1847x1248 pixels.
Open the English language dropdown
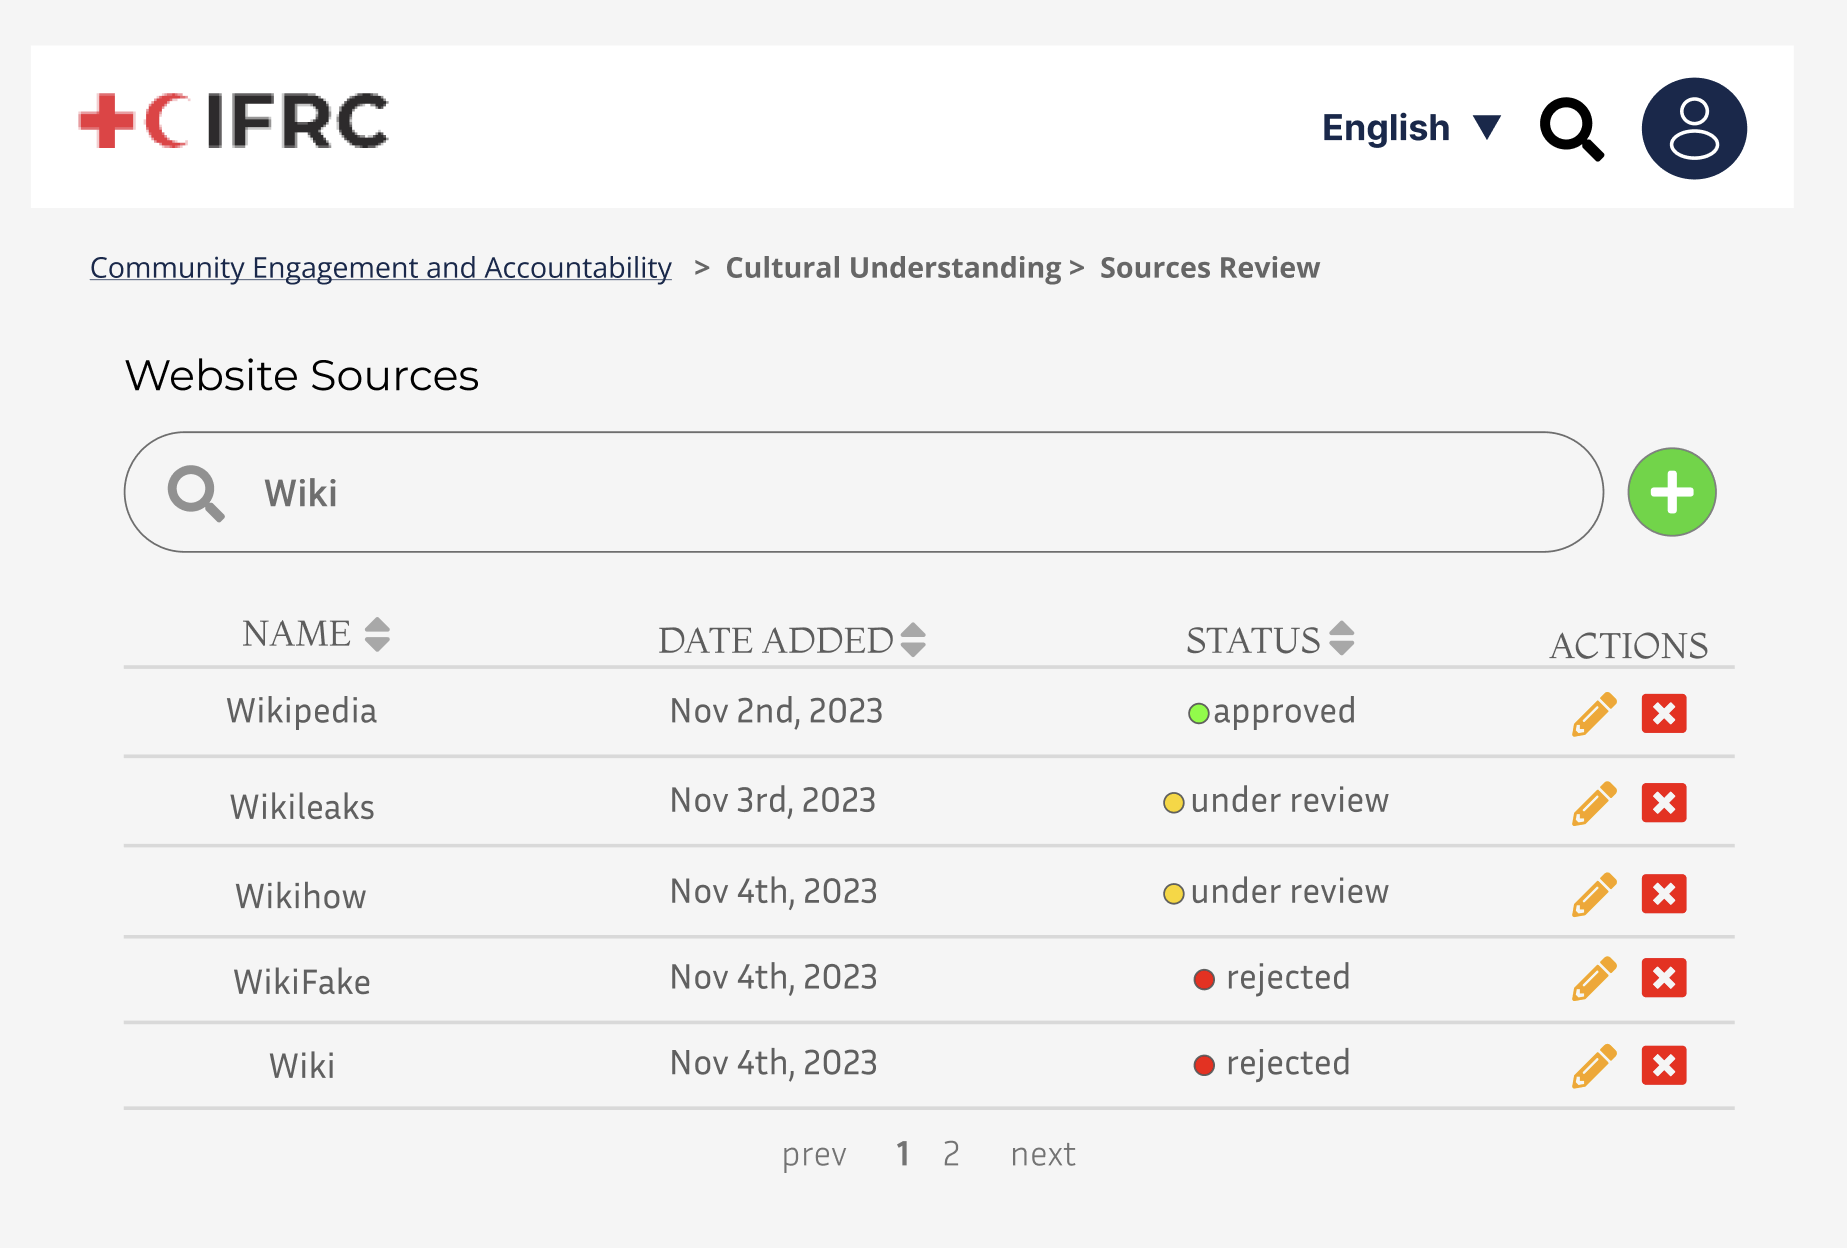pos(1411,128)
